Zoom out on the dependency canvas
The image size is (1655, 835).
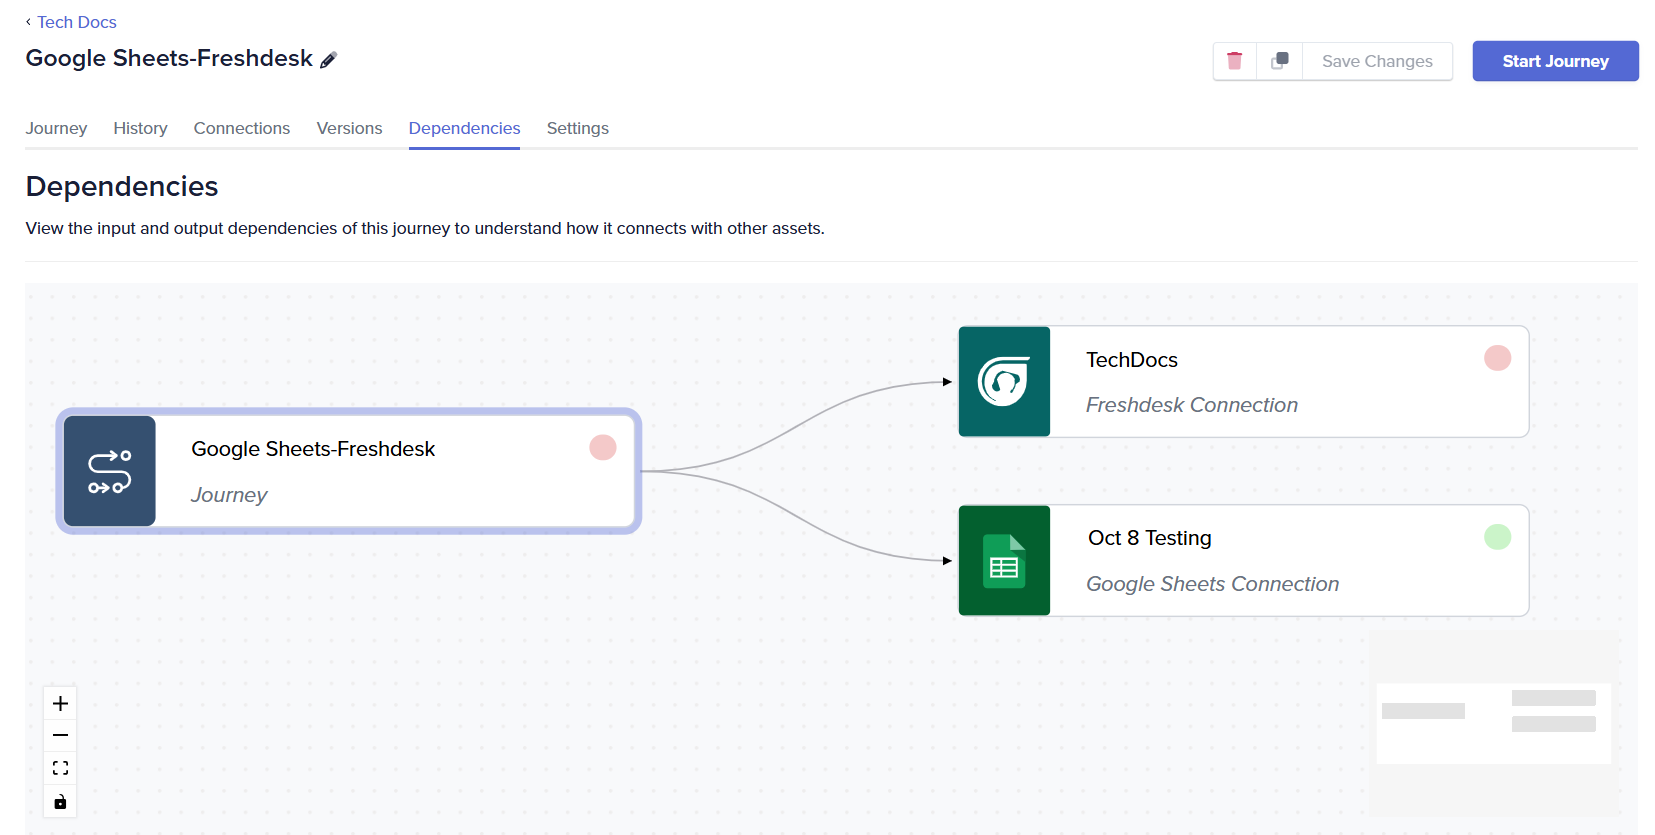coord(60,735)
